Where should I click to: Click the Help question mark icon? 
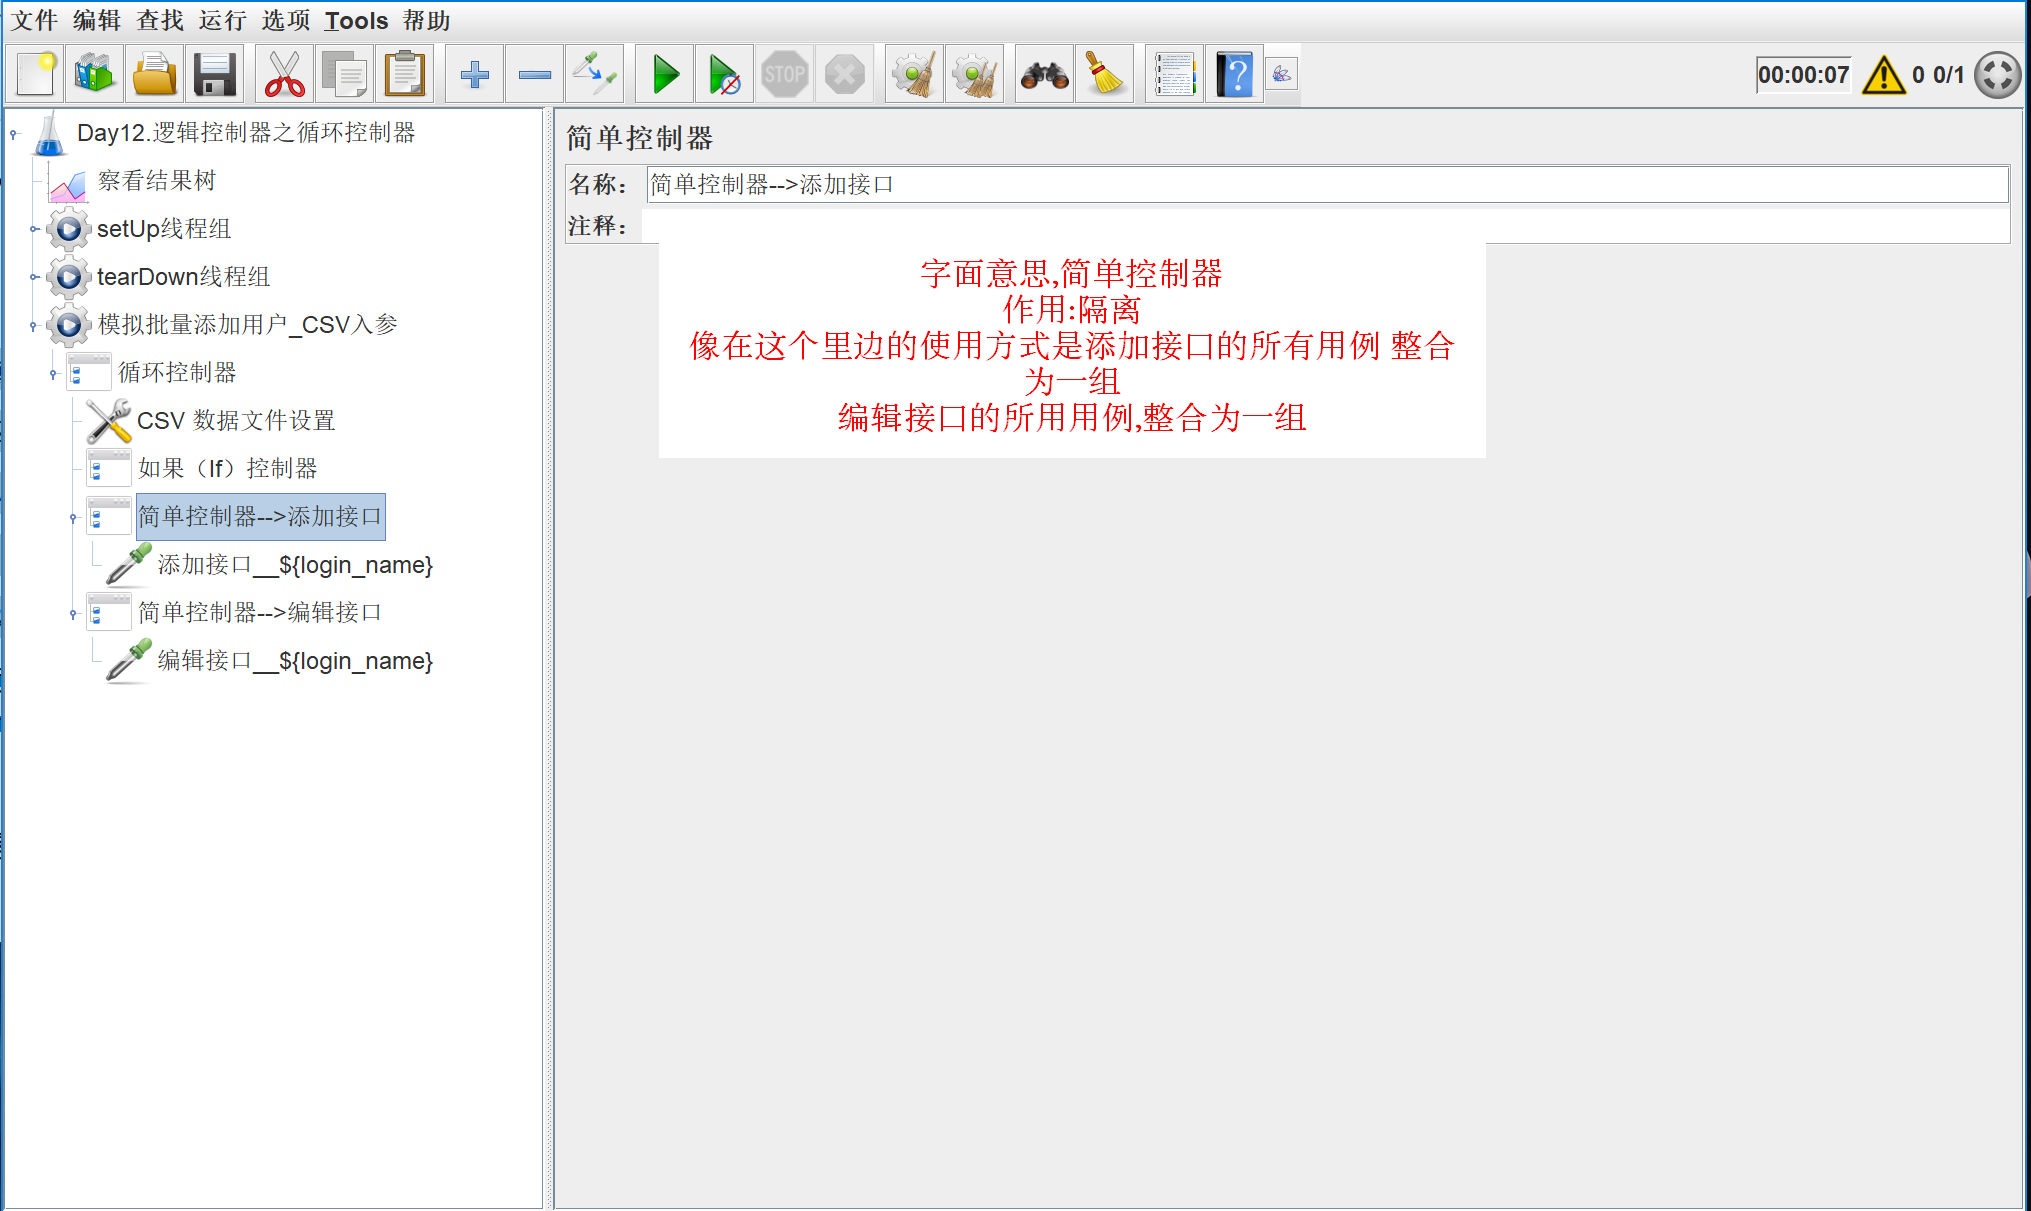(1234, 75)
